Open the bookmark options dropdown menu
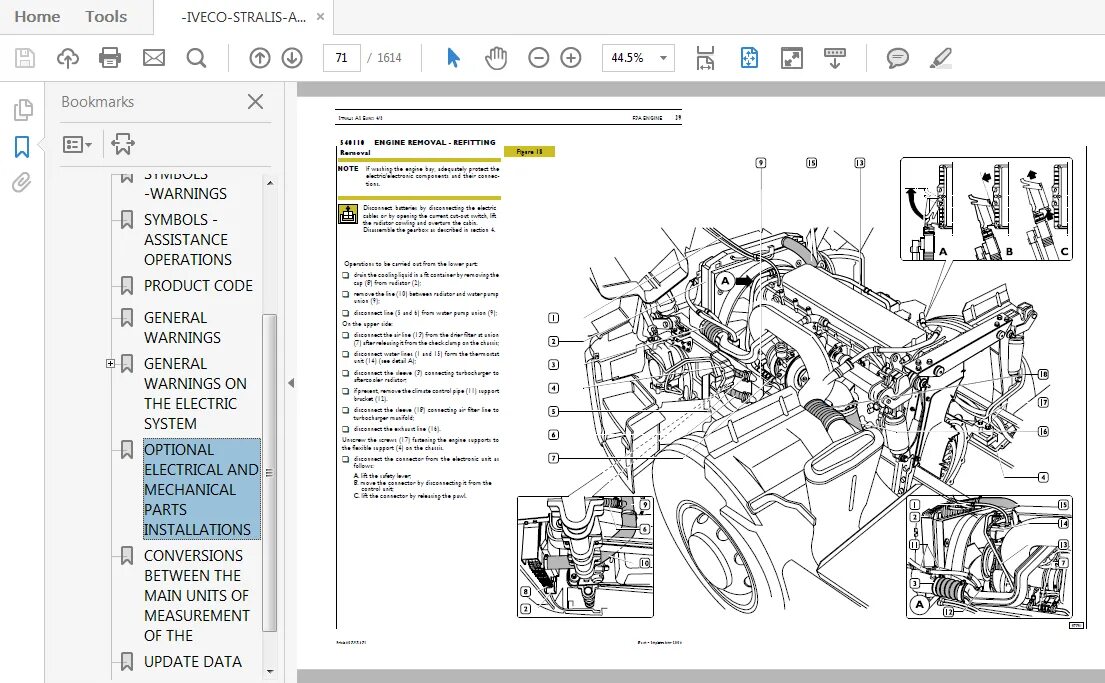 coord(77,145)
